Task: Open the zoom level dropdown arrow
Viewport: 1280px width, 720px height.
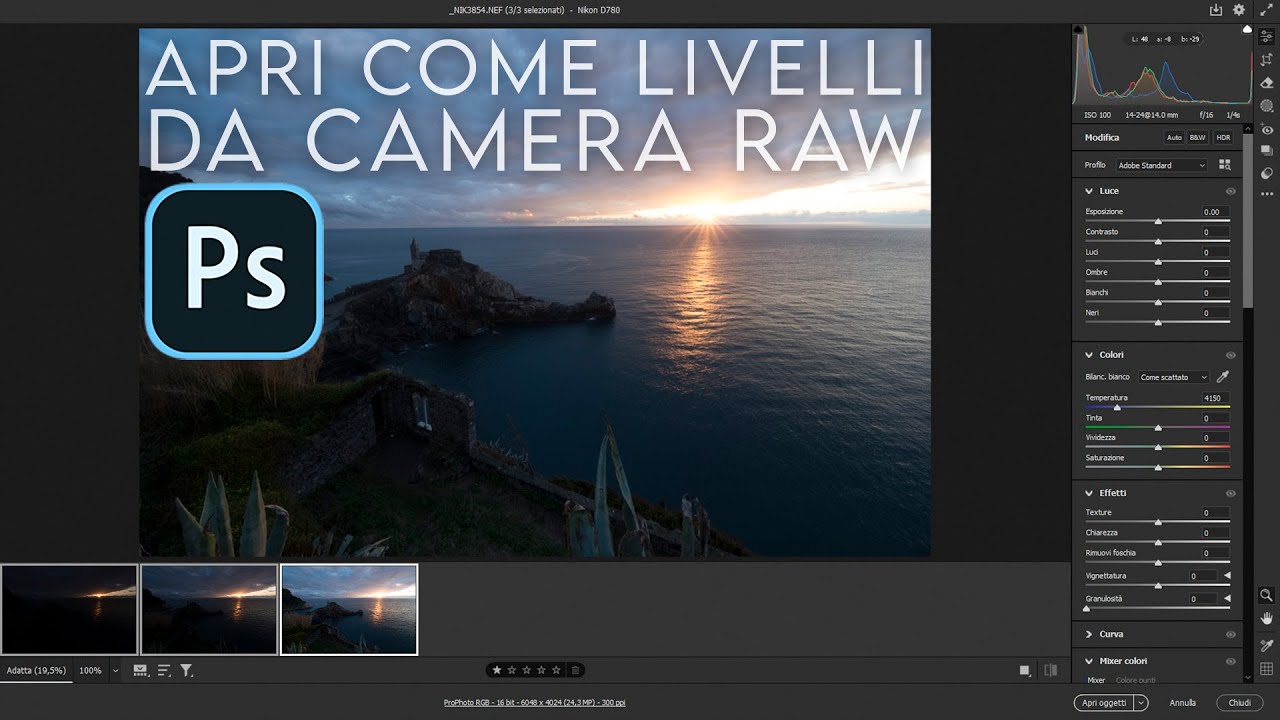Action: tap(115, 670)
